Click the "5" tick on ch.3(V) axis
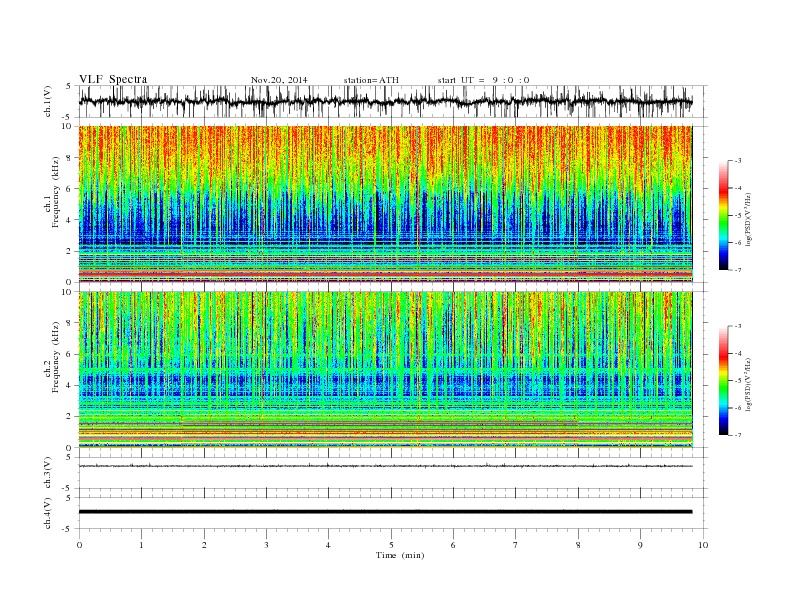Viewport: 792px width, 612px height. pyautogui.click(x=69, y=457)
